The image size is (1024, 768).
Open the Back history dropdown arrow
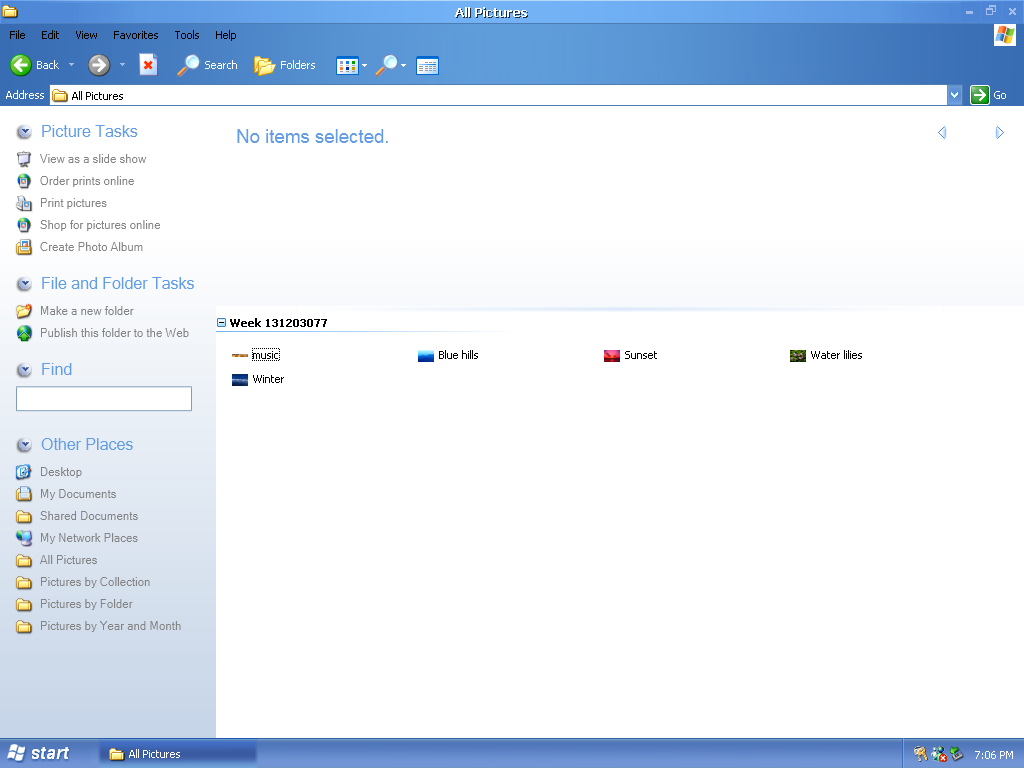coord(71,65)
